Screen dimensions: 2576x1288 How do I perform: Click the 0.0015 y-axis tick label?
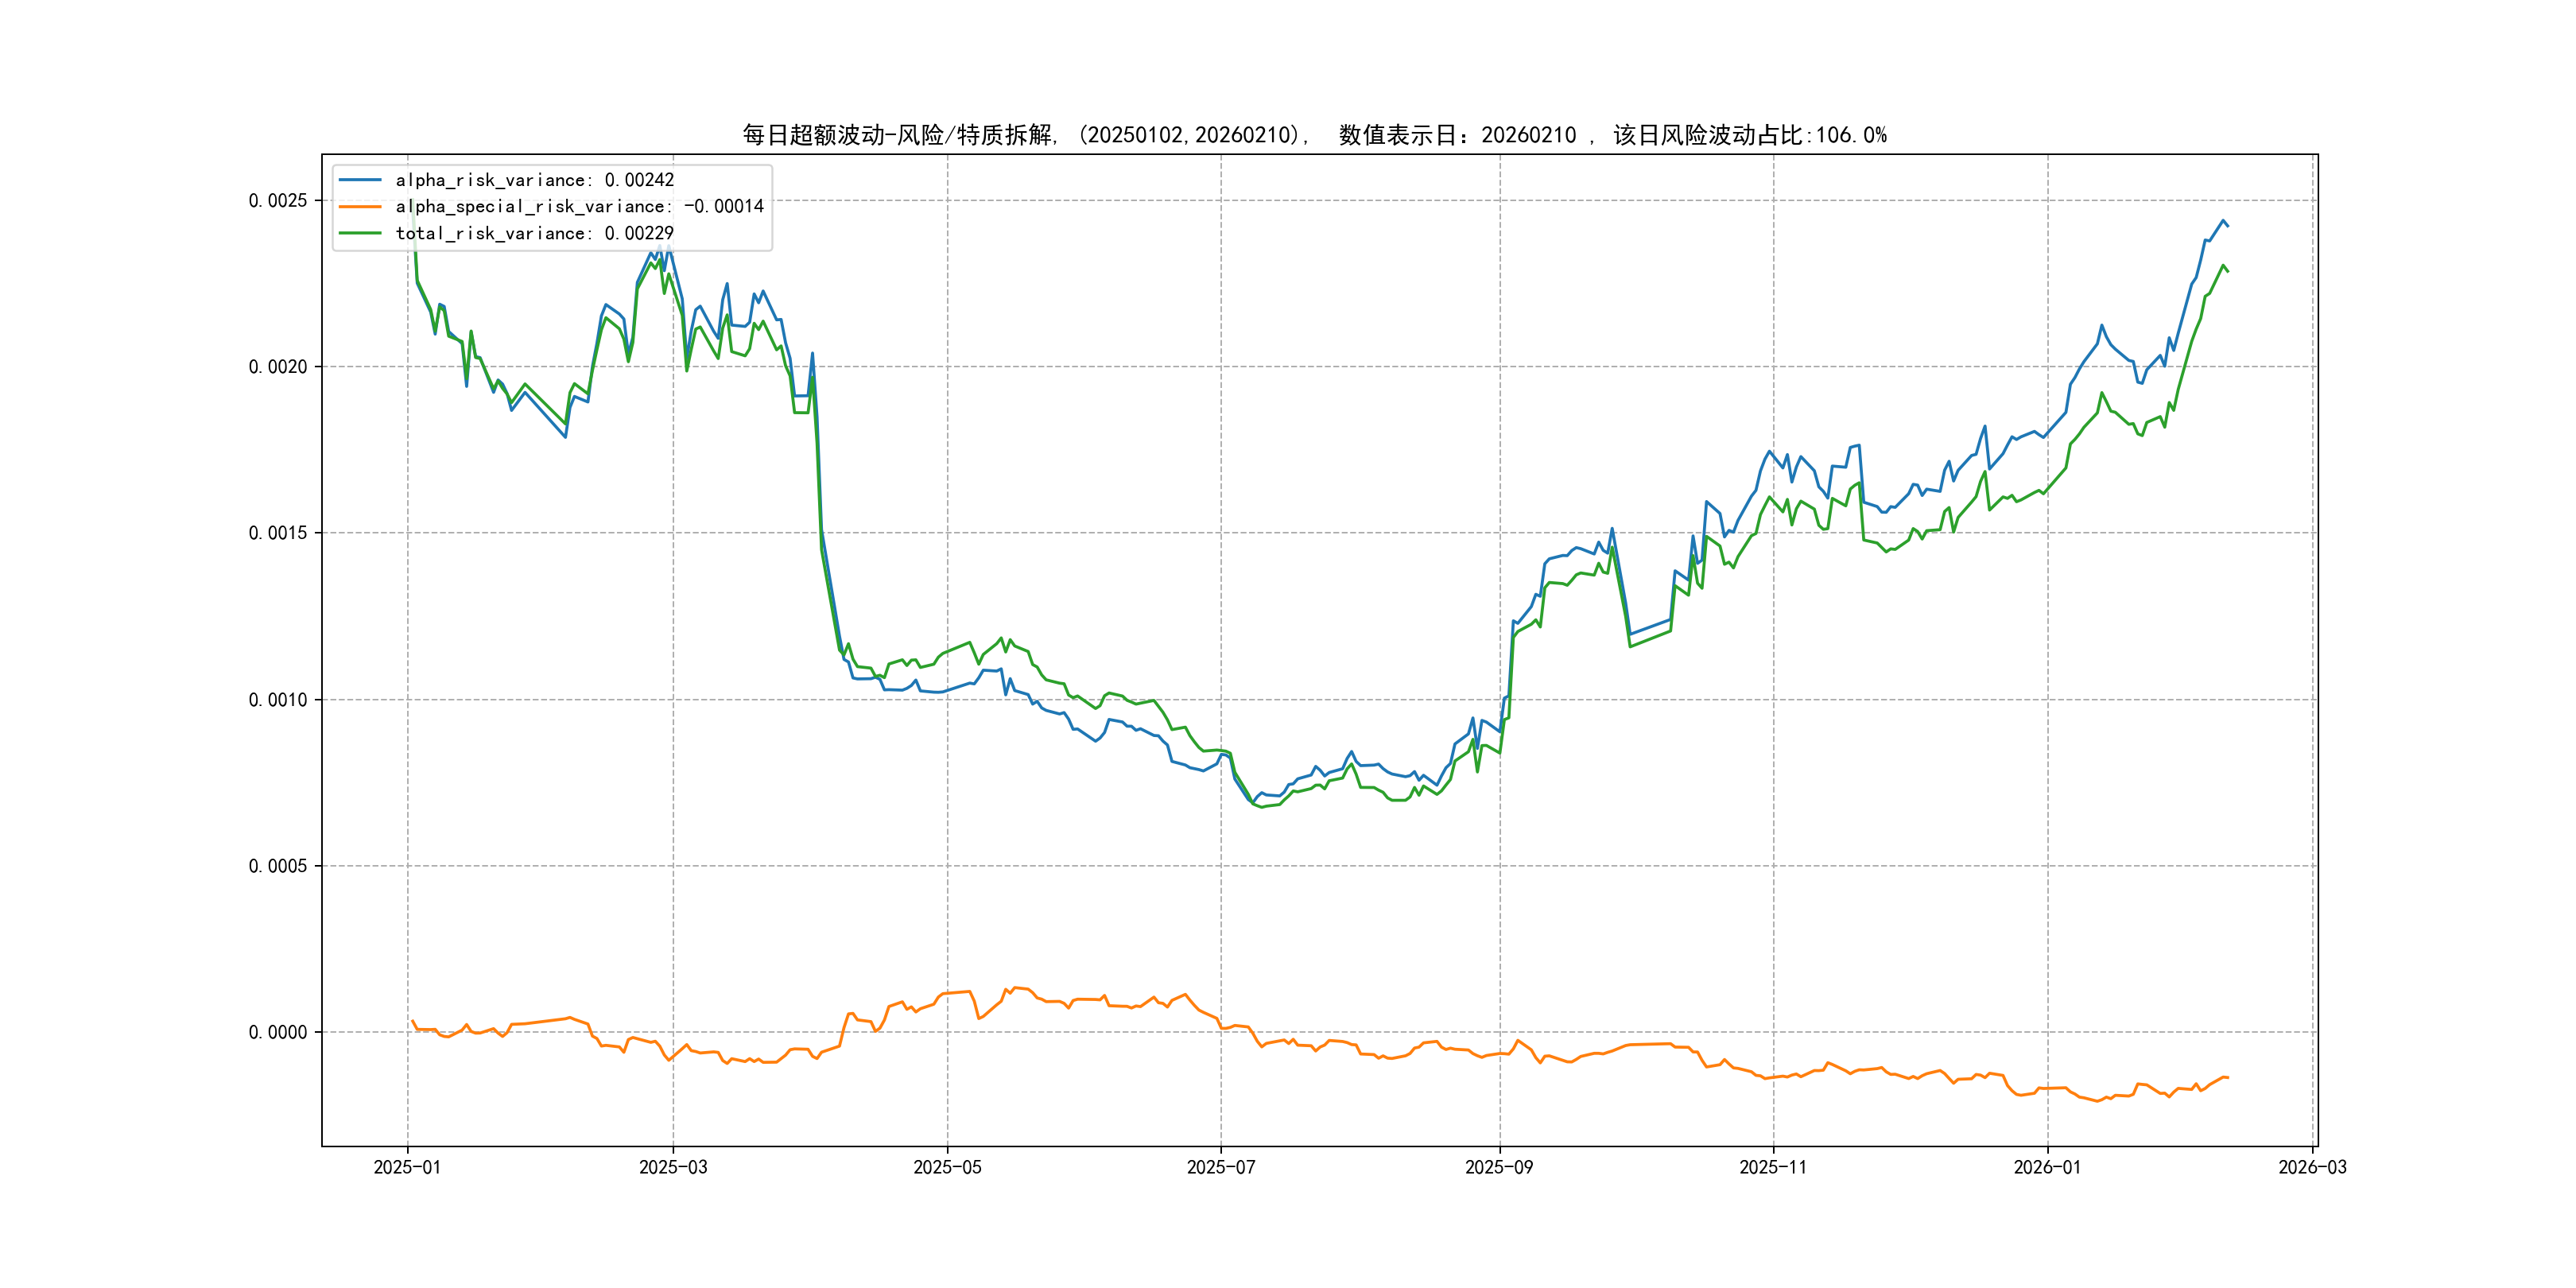tap(278, 533)
